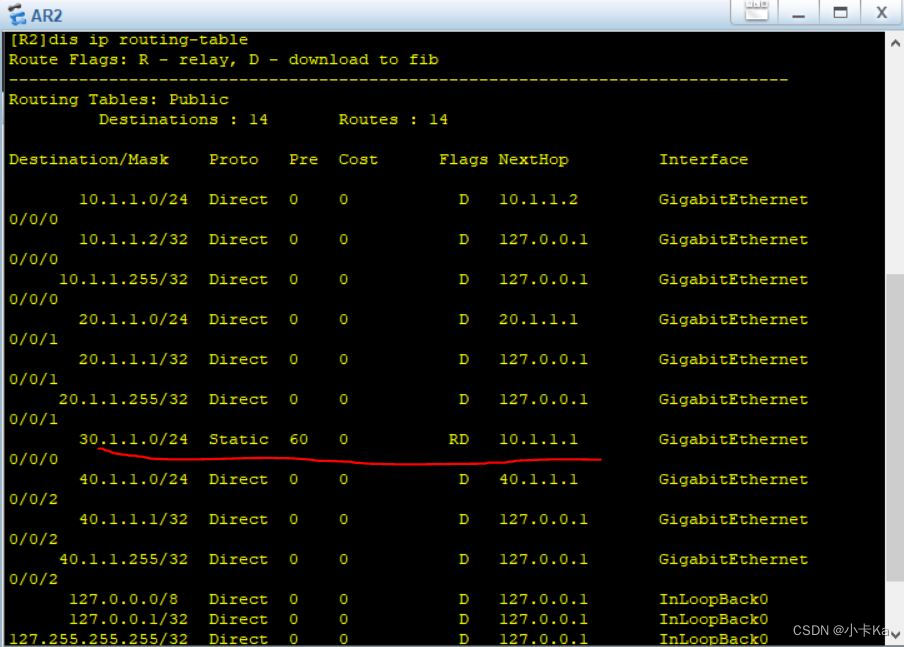
Task: Click next hop 20.1.1.1
Action: 538,319
